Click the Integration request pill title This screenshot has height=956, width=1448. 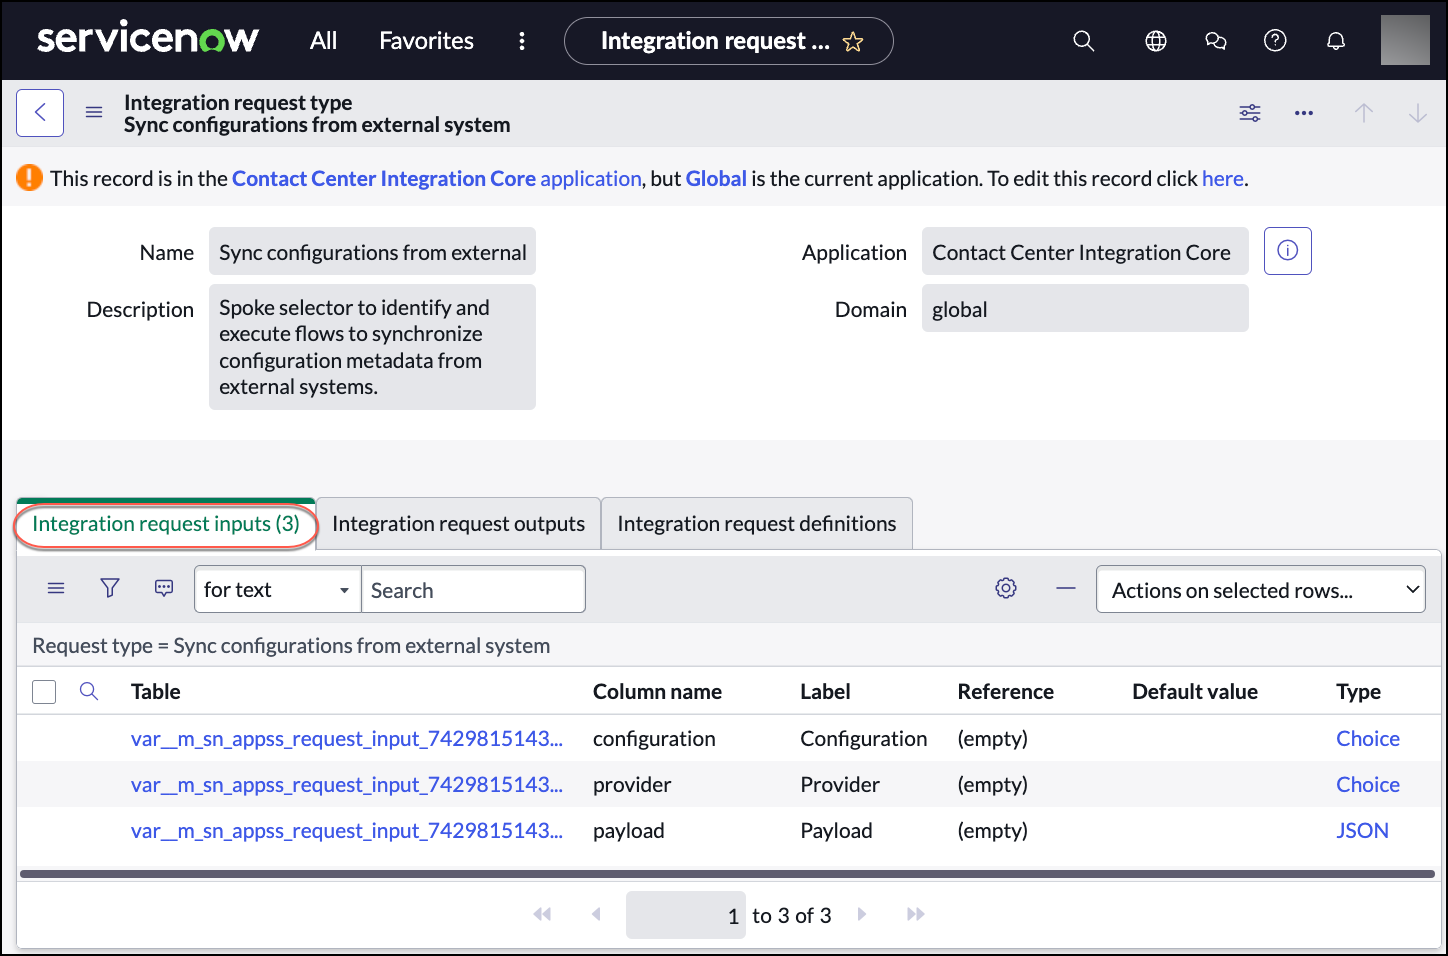coord(715,41)
